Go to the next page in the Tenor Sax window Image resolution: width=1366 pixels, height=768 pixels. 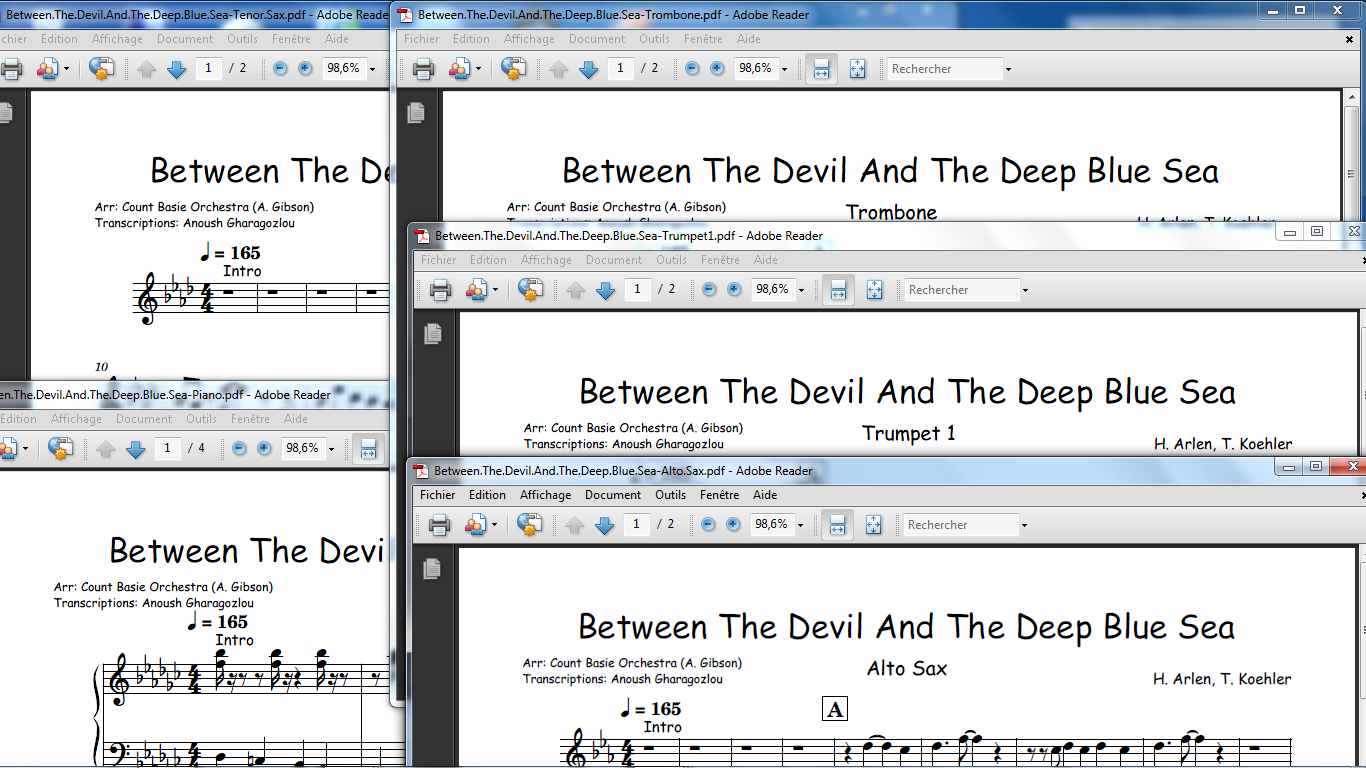click(x=176, y=69)
